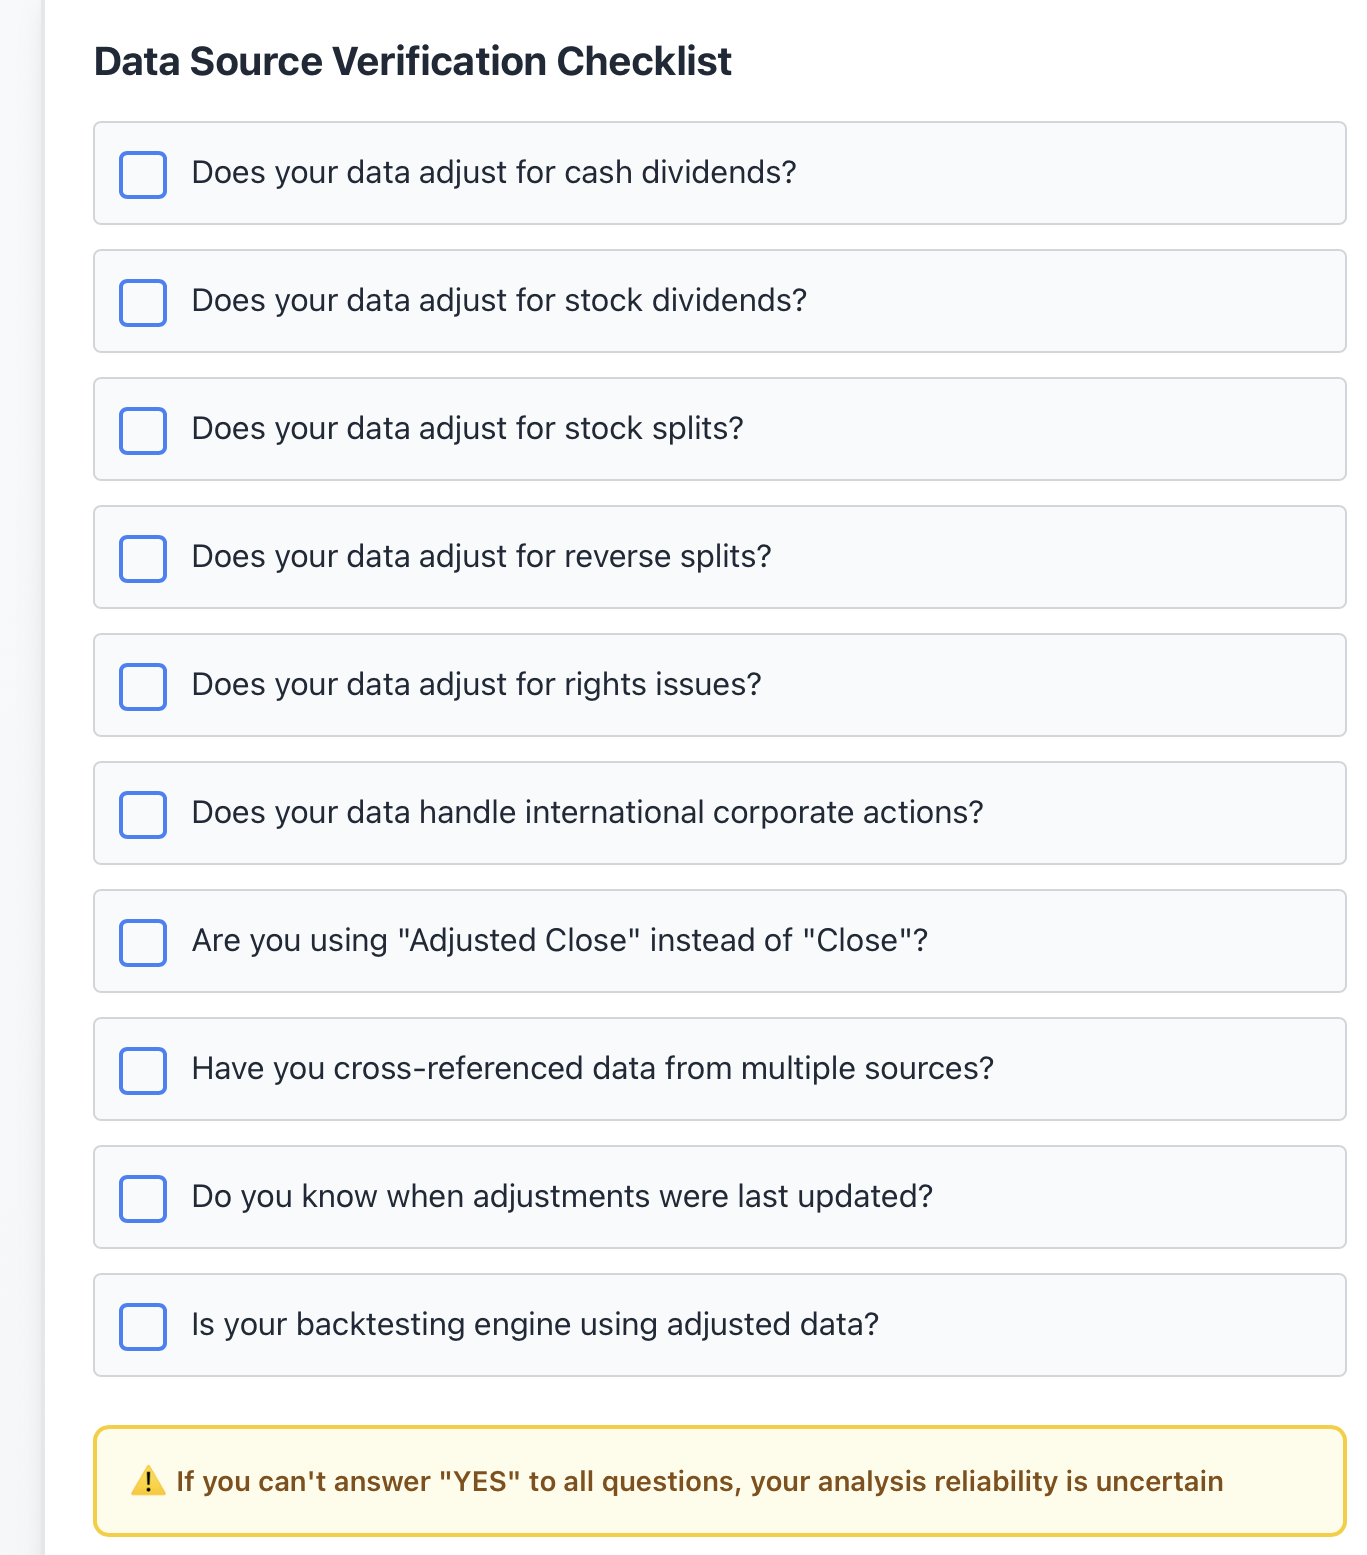Screen dimensions: 1367x1555
Task: Select the 'Is your backtesting engine' question row
Action: (720, 1325)
